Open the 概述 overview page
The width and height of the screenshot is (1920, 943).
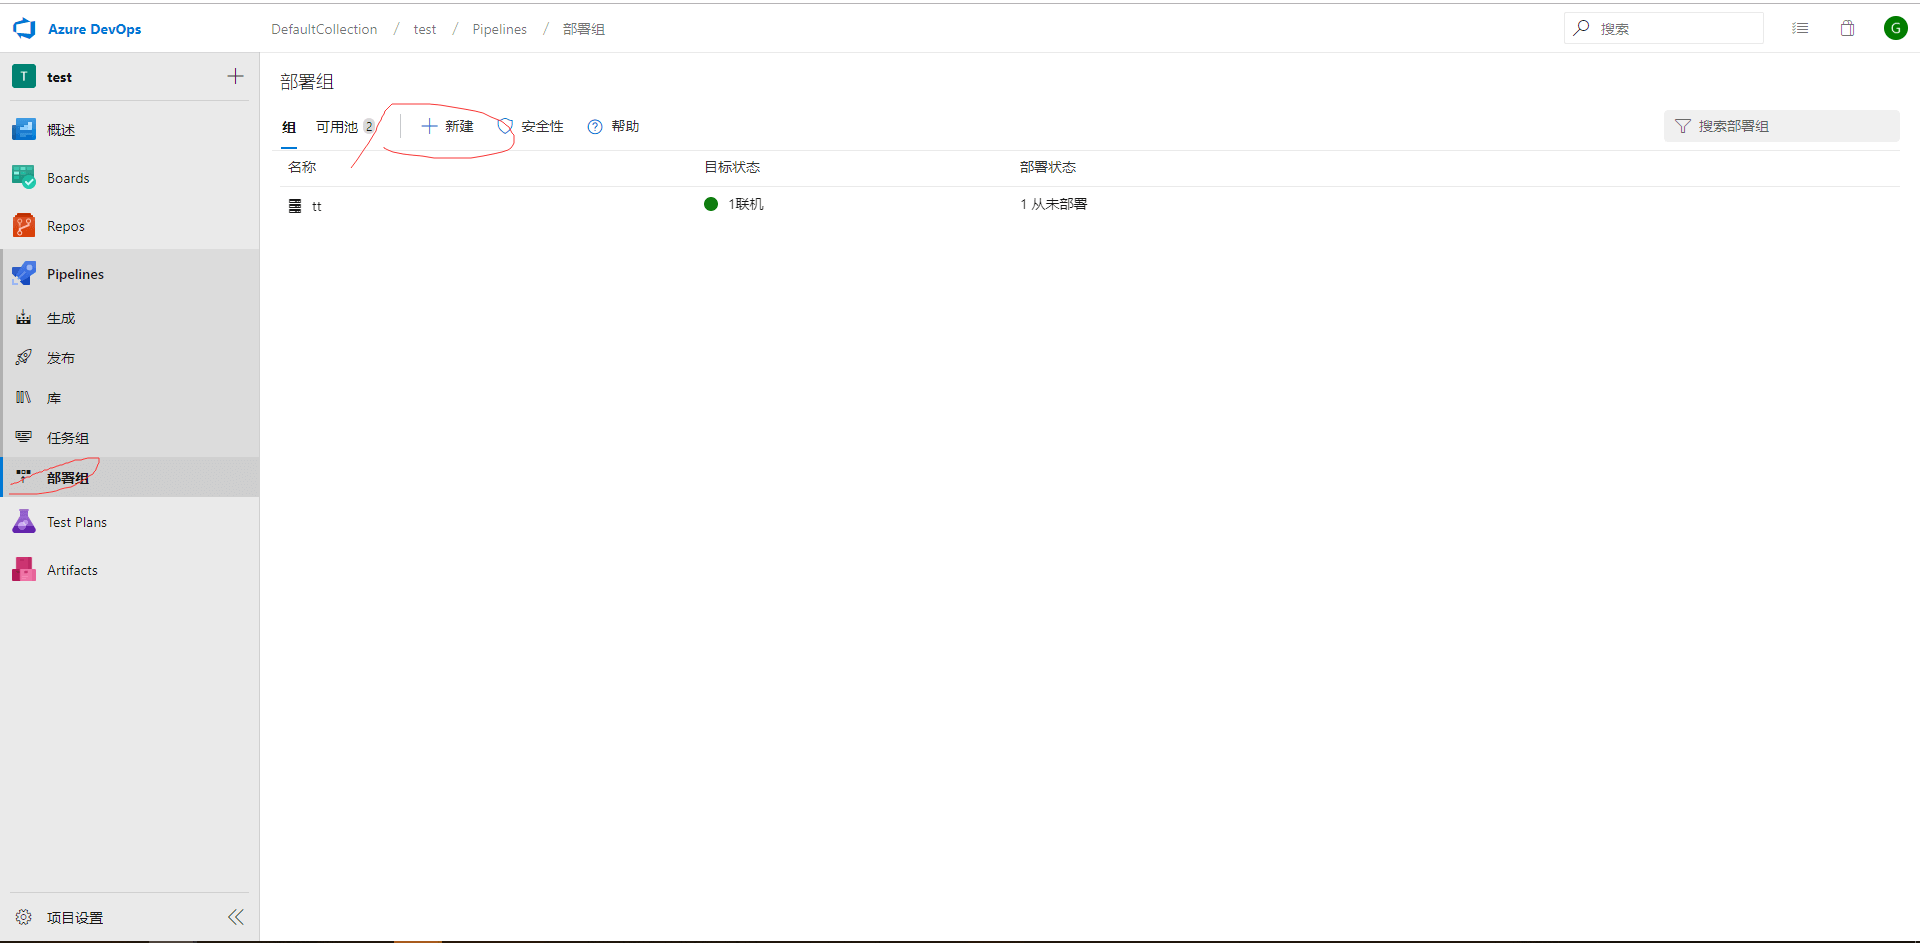click(60, 130)
